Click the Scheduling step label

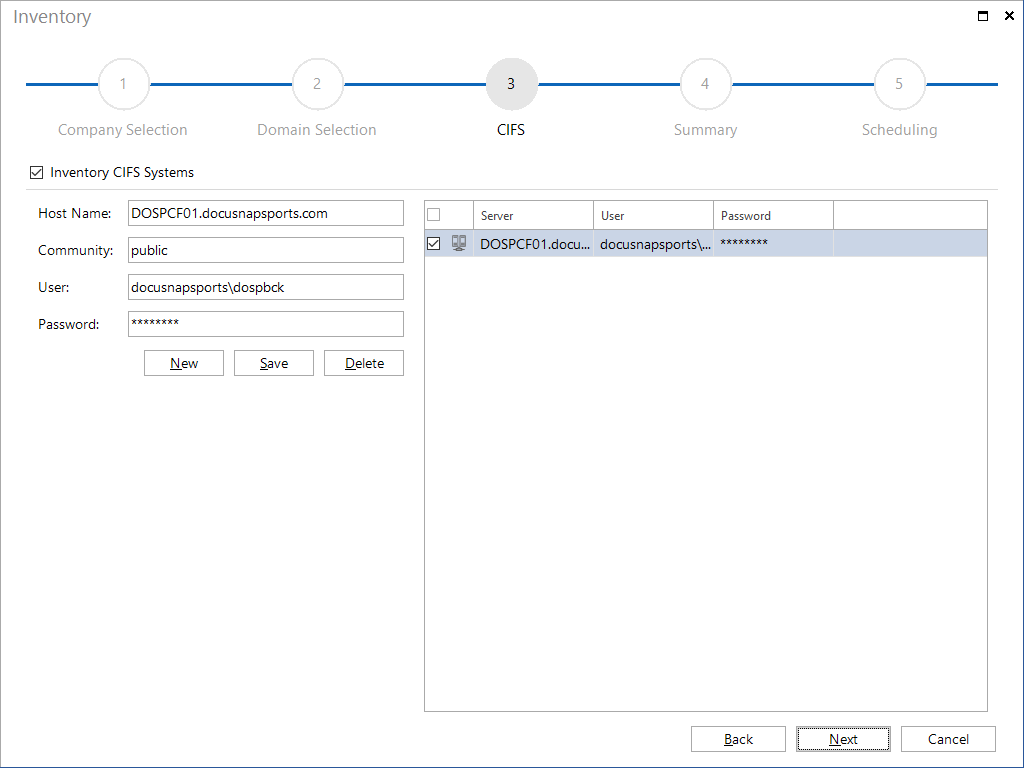point(899,130)
